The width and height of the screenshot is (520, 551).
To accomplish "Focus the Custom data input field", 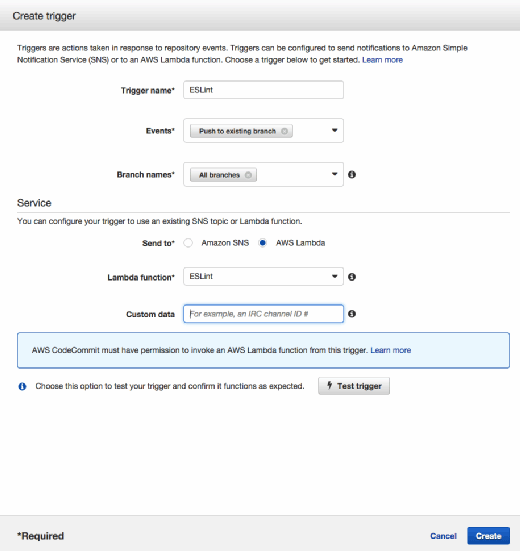I will click(263, 313).
